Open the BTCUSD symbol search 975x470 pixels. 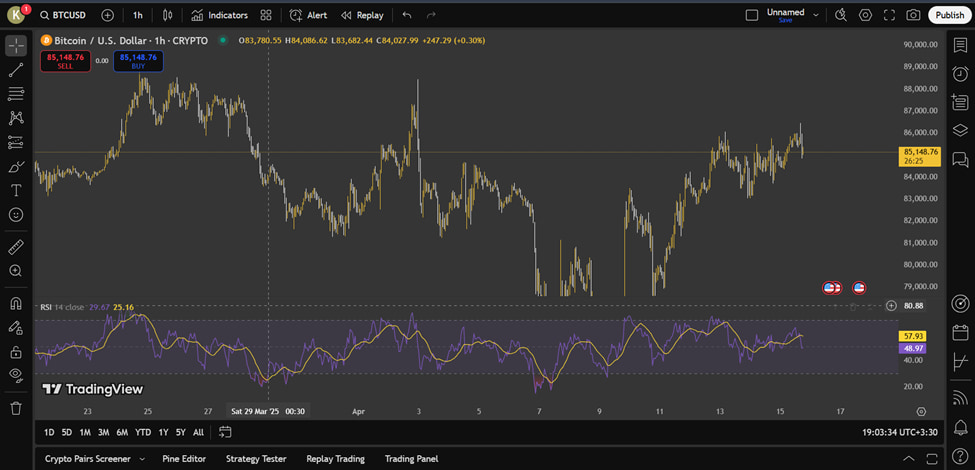63,15
